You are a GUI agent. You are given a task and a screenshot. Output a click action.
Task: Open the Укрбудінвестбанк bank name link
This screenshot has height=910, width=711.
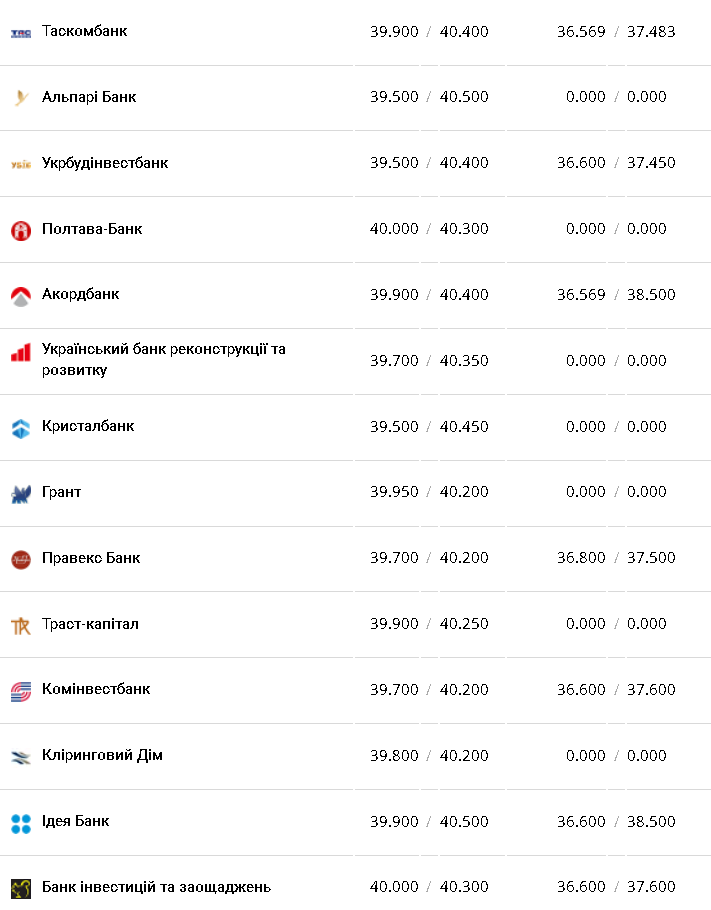105,163
